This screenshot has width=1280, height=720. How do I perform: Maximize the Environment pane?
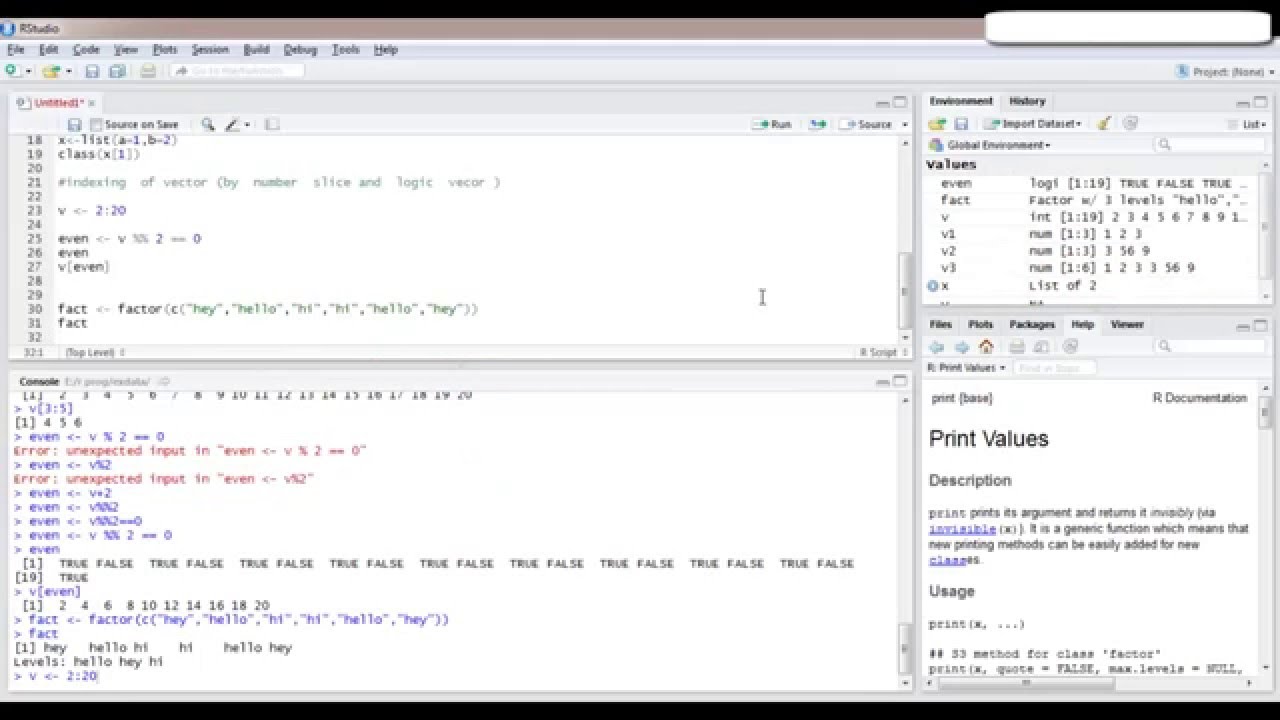(x=1260, y=102)
